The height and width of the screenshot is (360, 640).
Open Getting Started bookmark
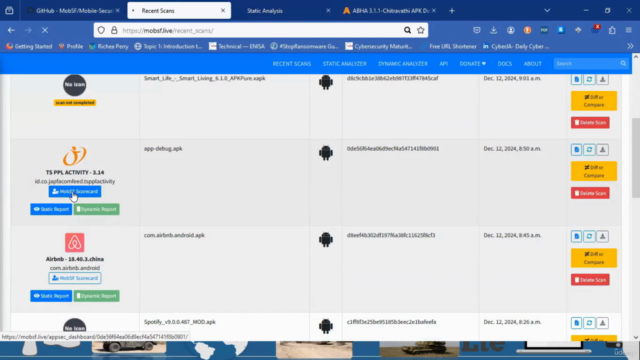[x=29, y=47]
